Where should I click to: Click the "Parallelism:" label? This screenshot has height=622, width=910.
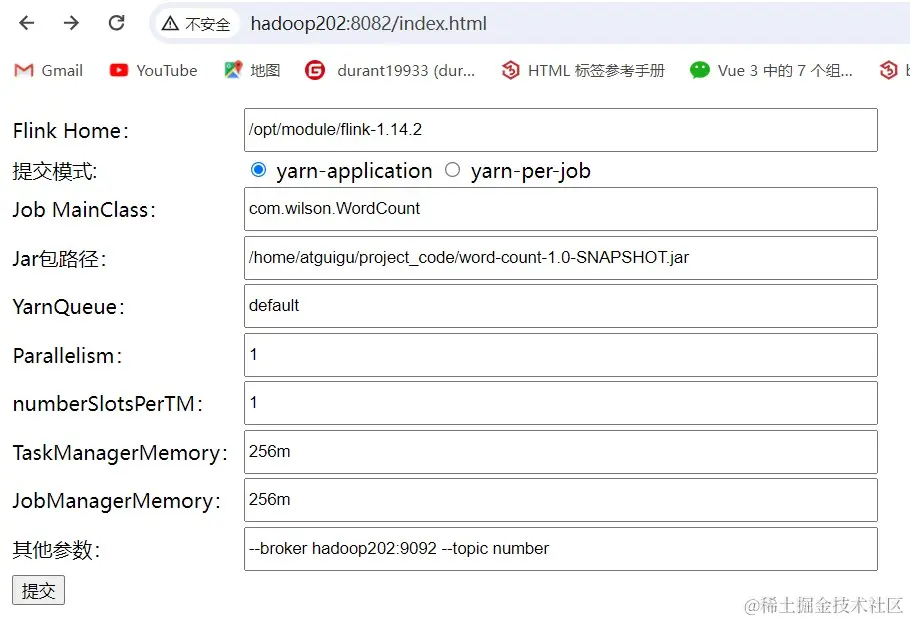coord(67,355)
